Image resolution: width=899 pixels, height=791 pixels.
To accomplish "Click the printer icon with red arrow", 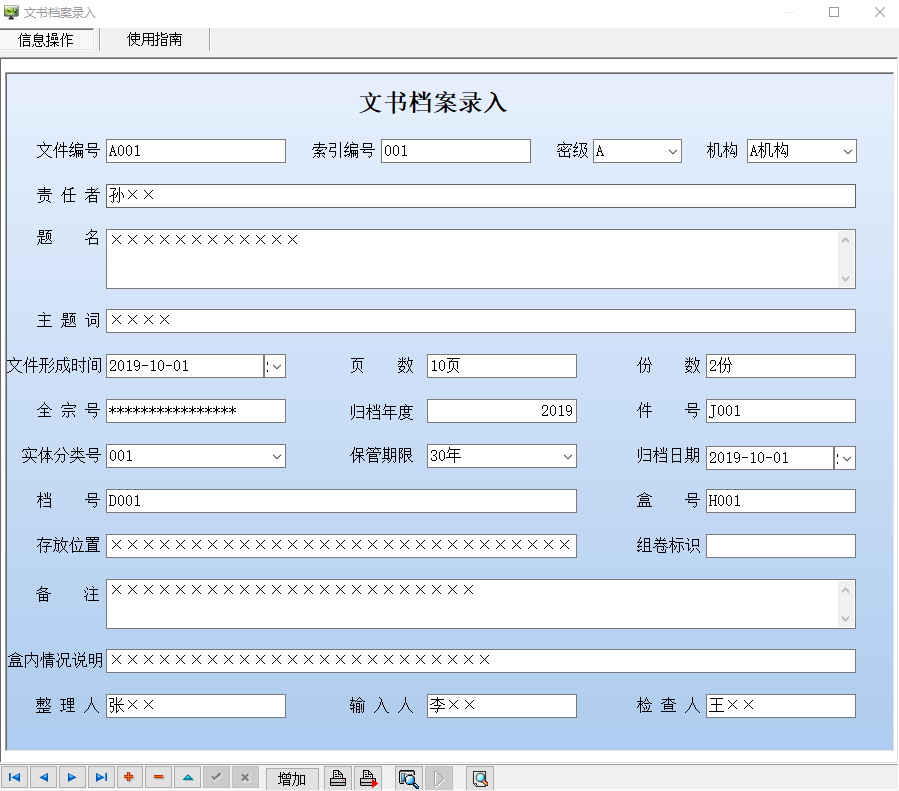I will 368,778.
